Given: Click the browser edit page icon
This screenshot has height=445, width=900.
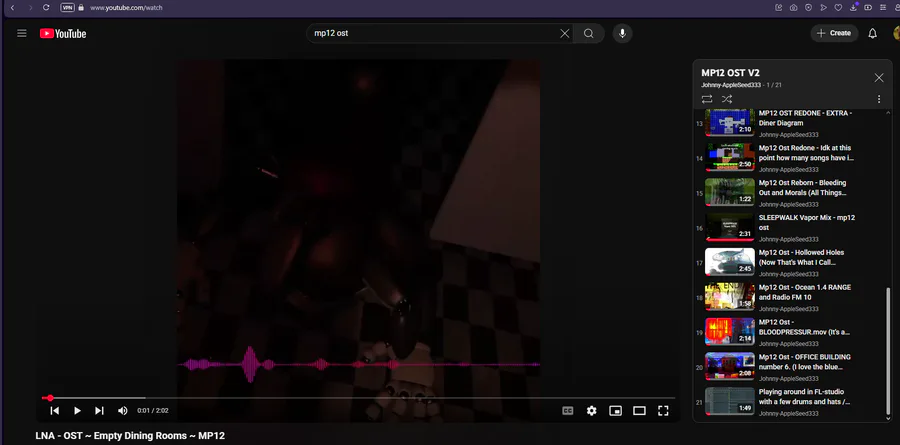Looking at the screenshot, I should point(778,7).
